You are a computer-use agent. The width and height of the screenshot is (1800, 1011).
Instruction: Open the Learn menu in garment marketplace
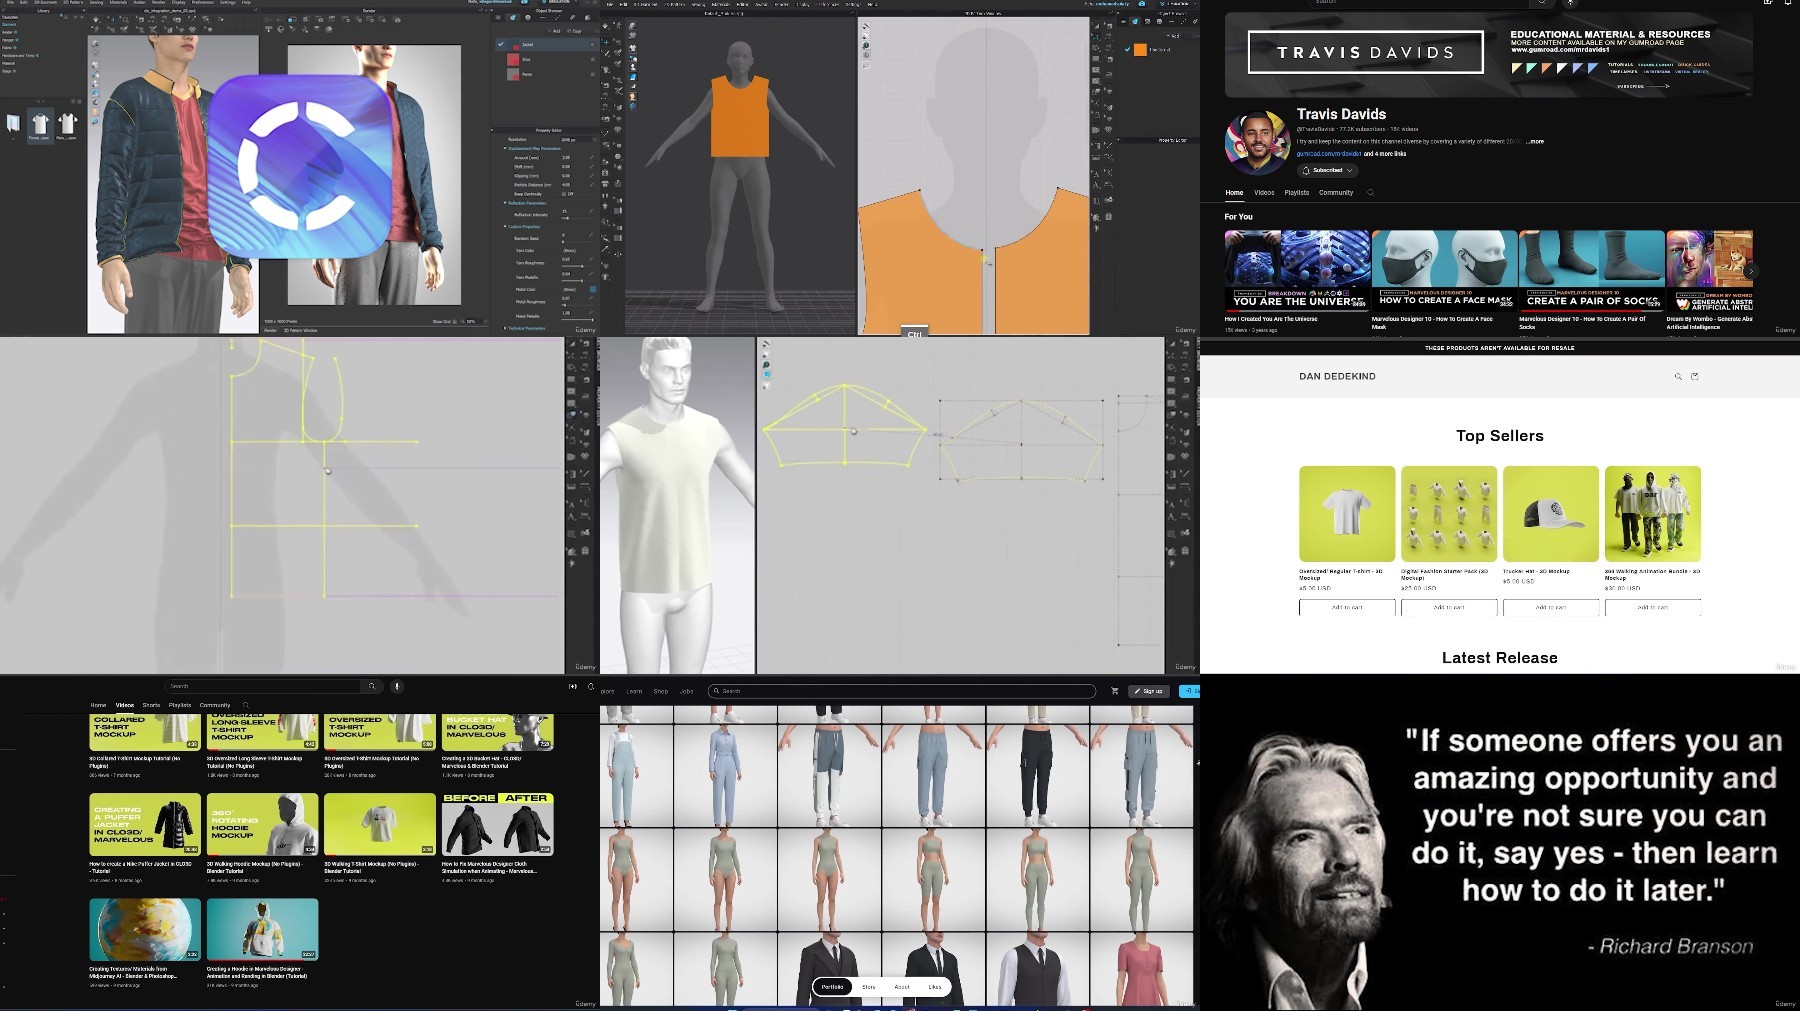634,691
